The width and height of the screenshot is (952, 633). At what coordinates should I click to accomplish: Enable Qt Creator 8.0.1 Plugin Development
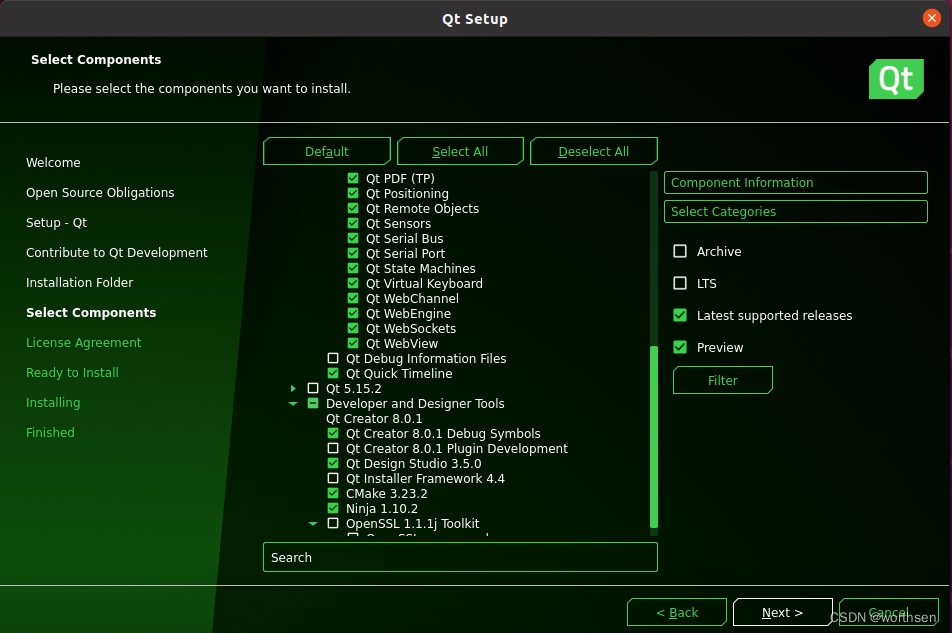click(x=333, y=448)
